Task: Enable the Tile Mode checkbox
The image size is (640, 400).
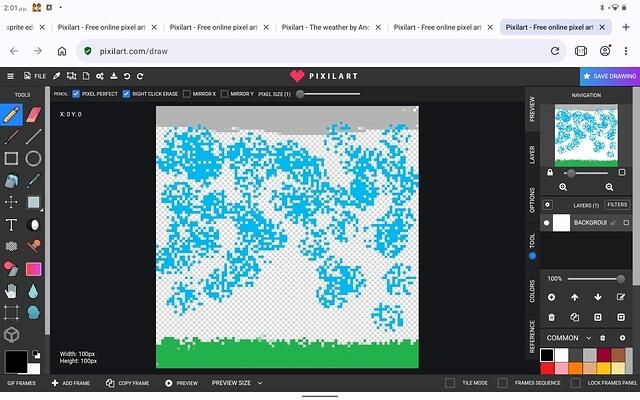Action: 452,383
